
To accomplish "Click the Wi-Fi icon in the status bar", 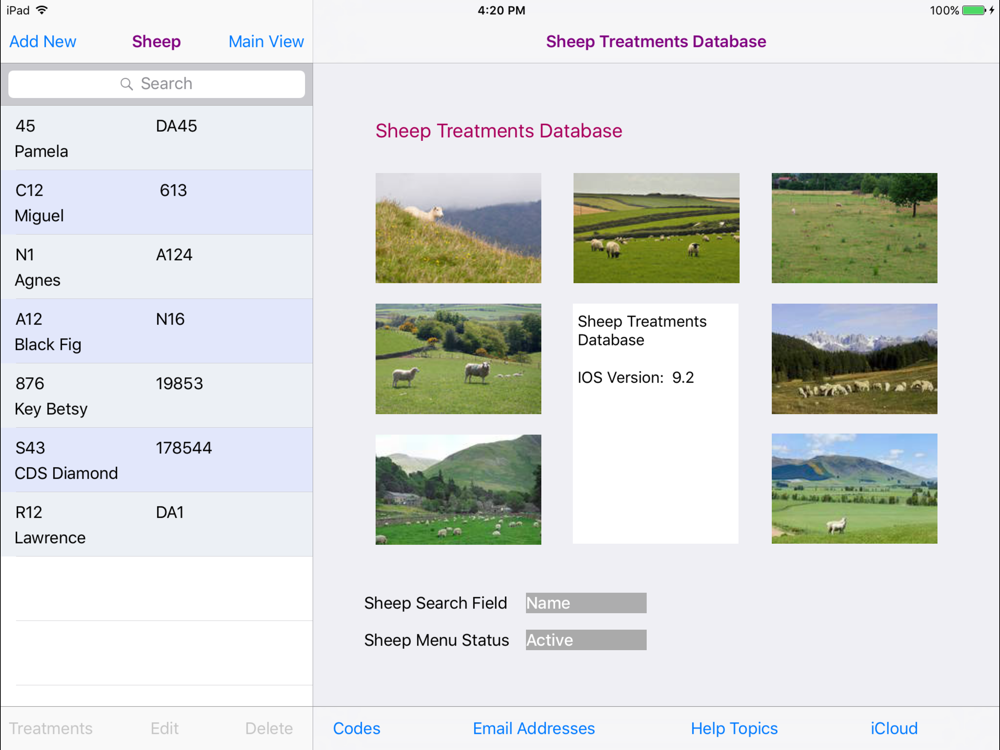I will coord(42,10).
